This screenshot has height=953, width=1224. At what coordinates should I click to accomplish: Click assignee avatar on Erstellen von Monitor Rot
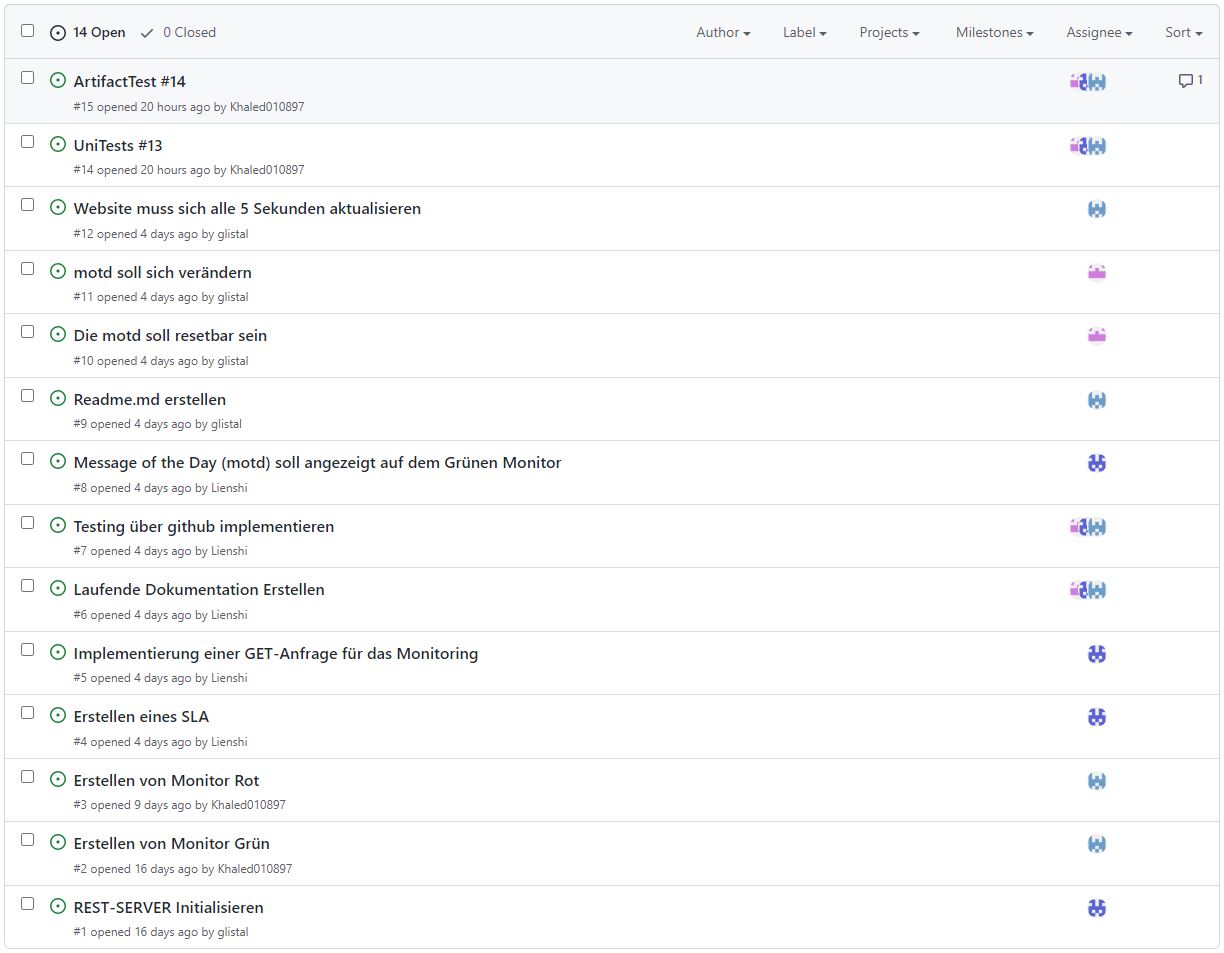[1097, 781]
